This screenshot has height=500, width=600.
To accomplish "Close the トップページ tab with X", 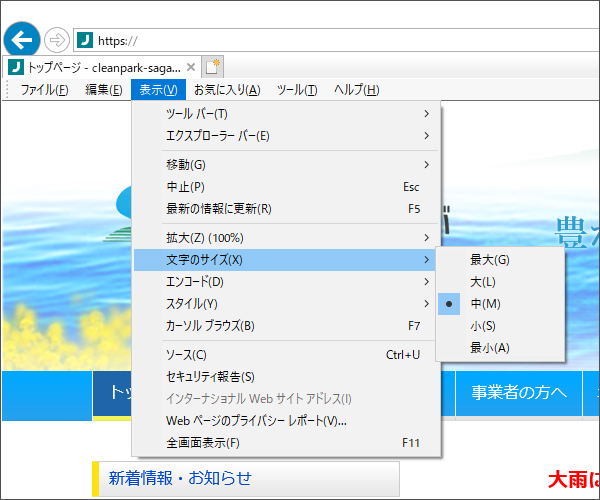I will click(x=191, y=67).
